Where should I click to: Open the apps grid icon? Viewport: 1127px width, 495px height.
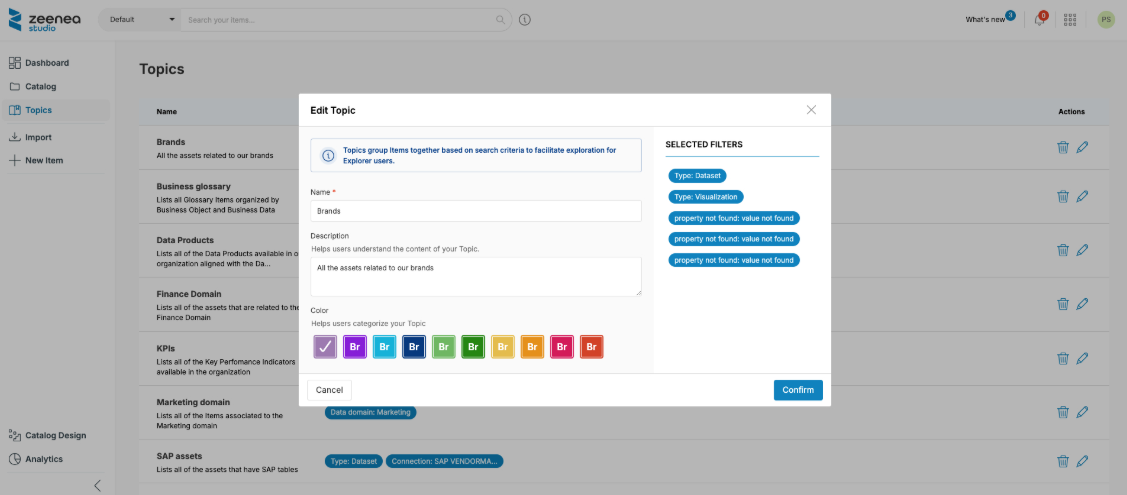(x=1070, y=19)
